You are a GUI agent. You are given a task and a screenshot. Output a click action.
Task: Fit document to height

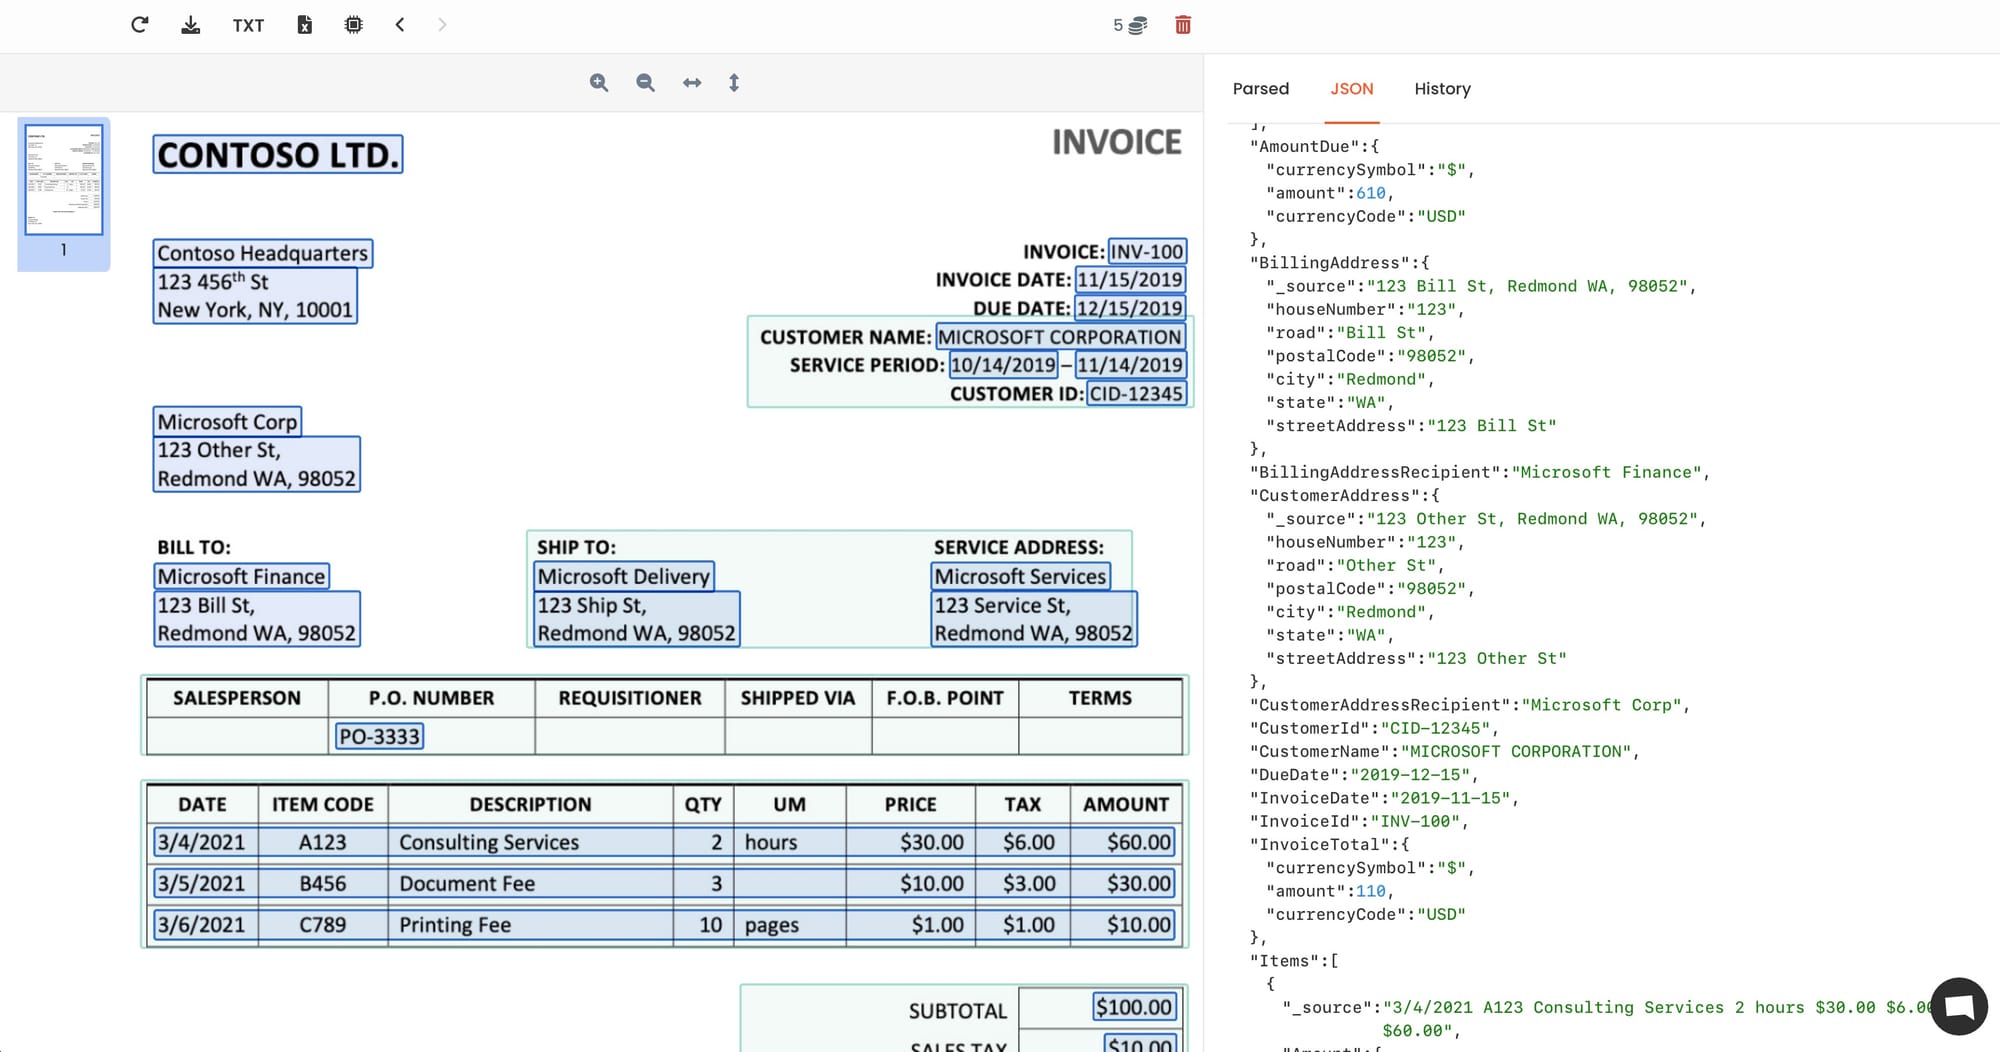coord(734,83)
